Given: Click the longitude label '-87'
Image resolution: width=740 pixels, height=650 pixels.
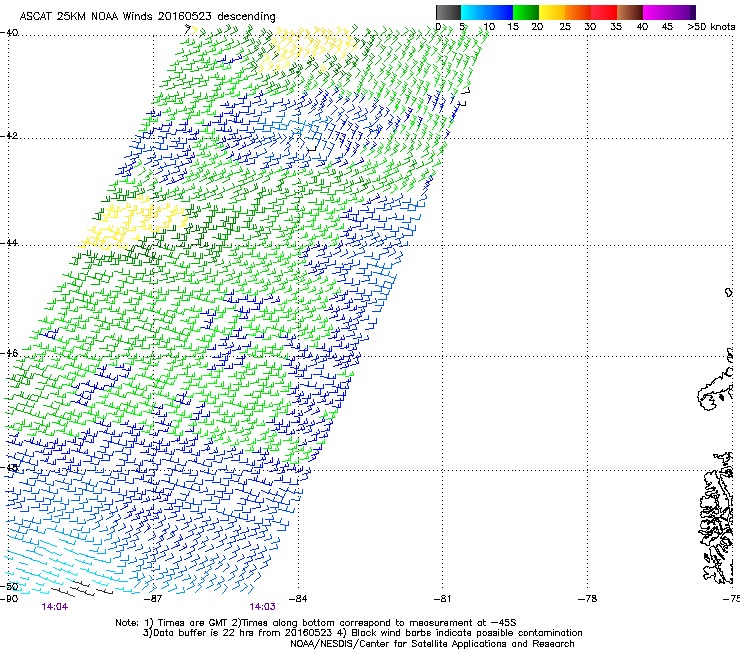Looking at the screenshot, I should point(153,599).
